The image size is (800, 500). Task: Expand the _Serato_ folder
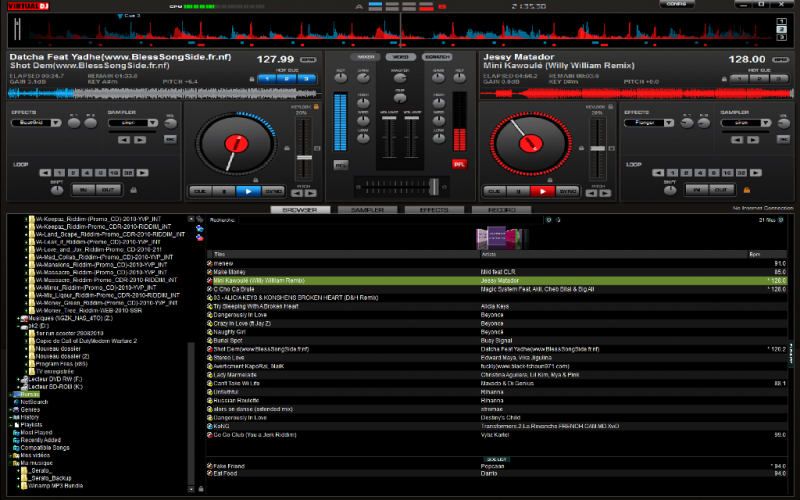click(x=18, y=471)
